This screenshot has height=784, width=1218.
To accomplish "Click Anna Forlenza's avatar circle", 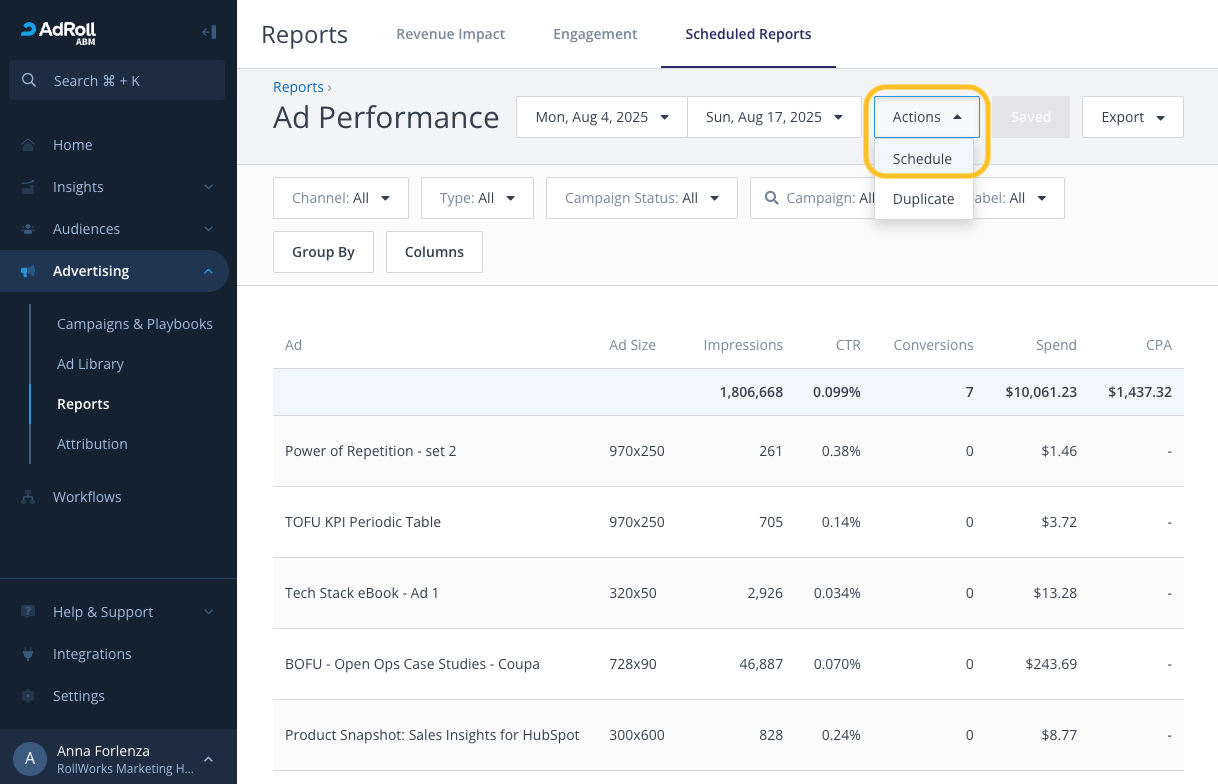I will tap(30, 759).
